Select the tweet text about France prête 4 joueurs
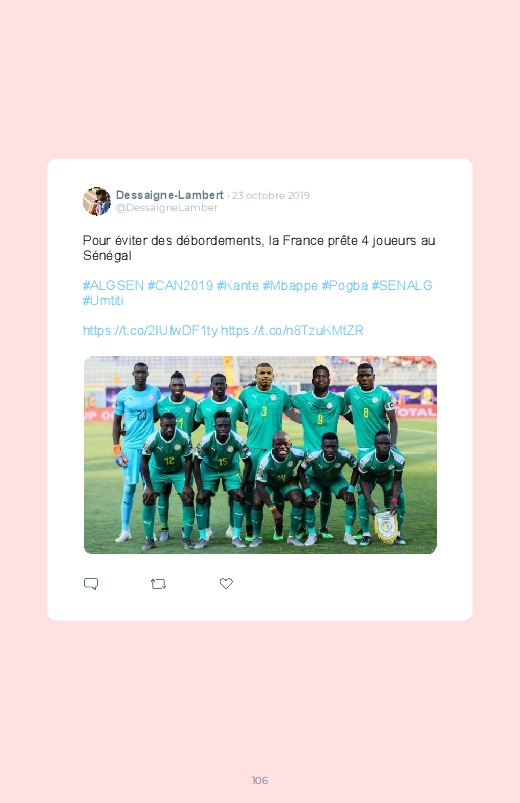Image resolution: width=520 pixels, height=803 pixels. pos(259,248)
